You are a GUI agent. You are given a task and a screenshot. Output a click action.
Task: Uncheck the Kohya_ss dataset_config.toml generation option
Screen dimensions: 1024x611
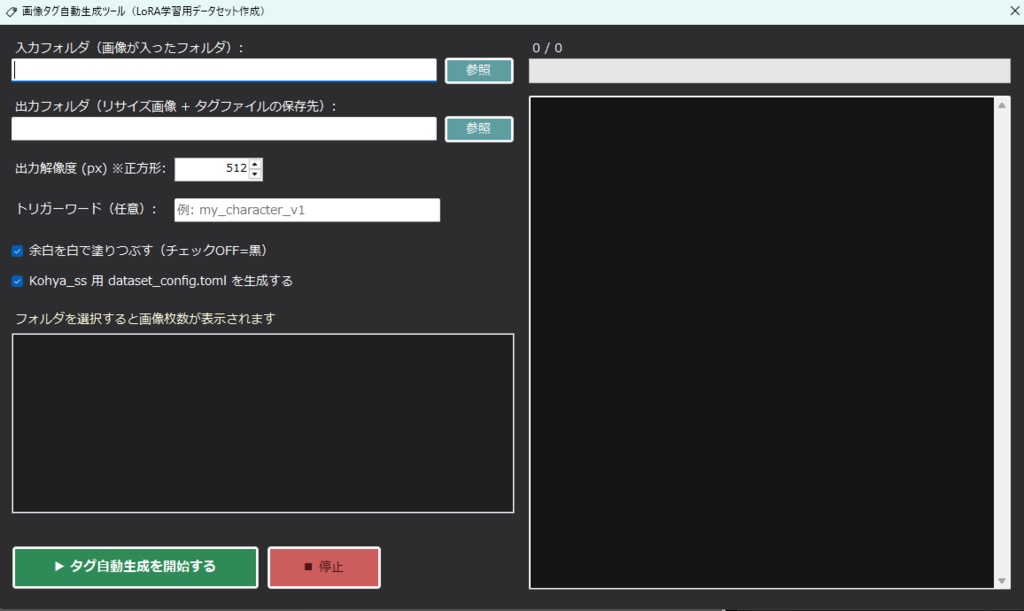tap(16, 281)
